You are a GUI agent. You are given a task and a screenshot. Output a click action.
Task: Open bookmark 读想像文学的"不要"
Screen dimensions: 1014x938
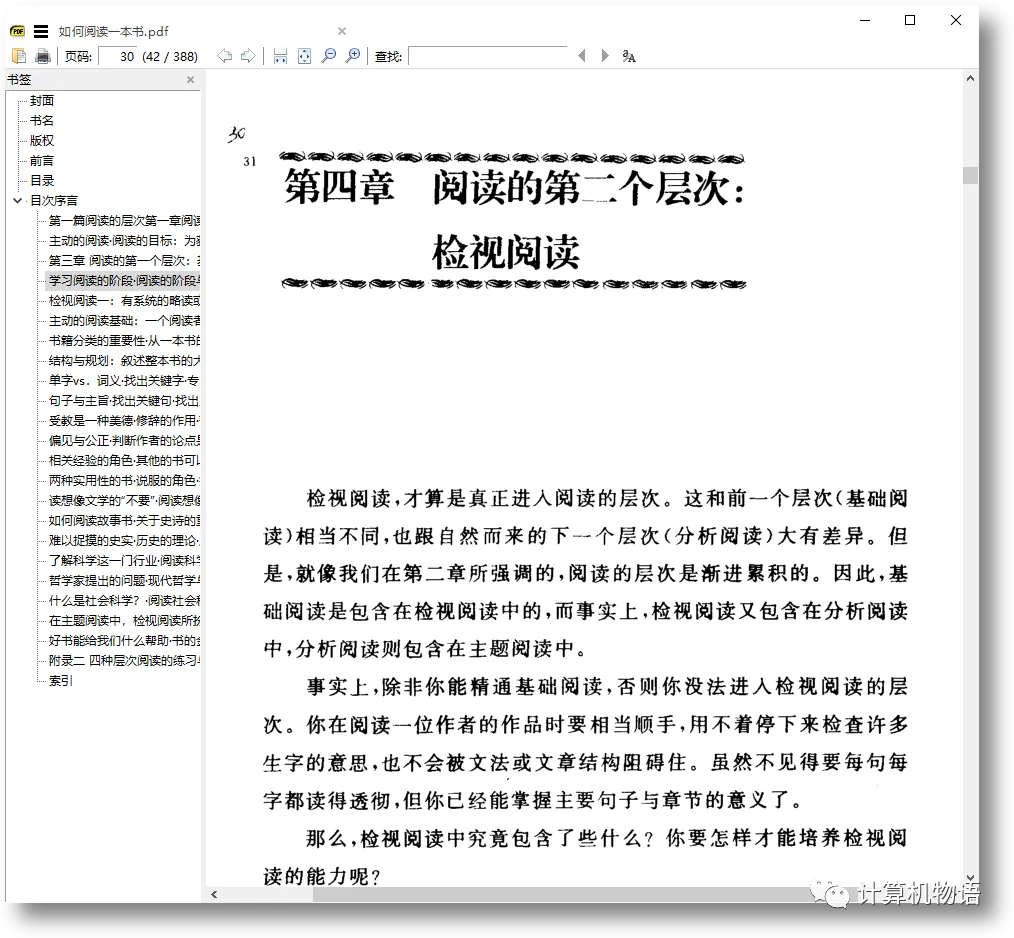[x=124, y=501]
